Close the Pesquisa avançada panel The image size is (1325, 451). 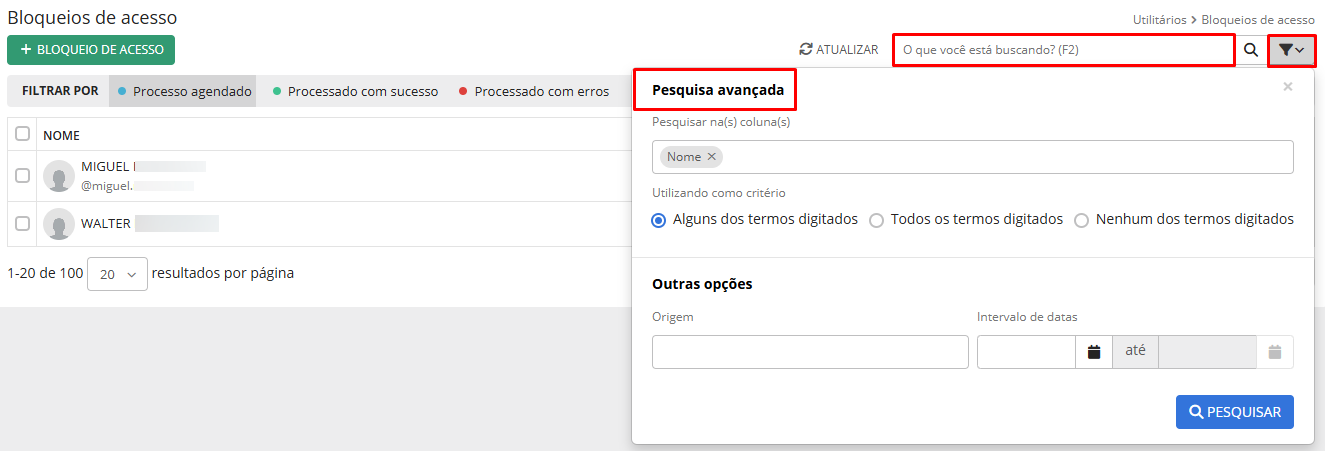pyautogui.click(x=1288, y=87)
